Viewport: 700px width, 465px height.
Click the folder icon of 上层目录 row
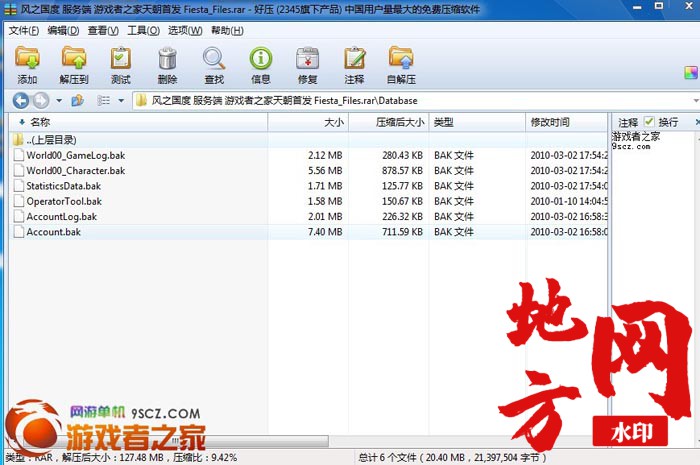tap(18, 140)
